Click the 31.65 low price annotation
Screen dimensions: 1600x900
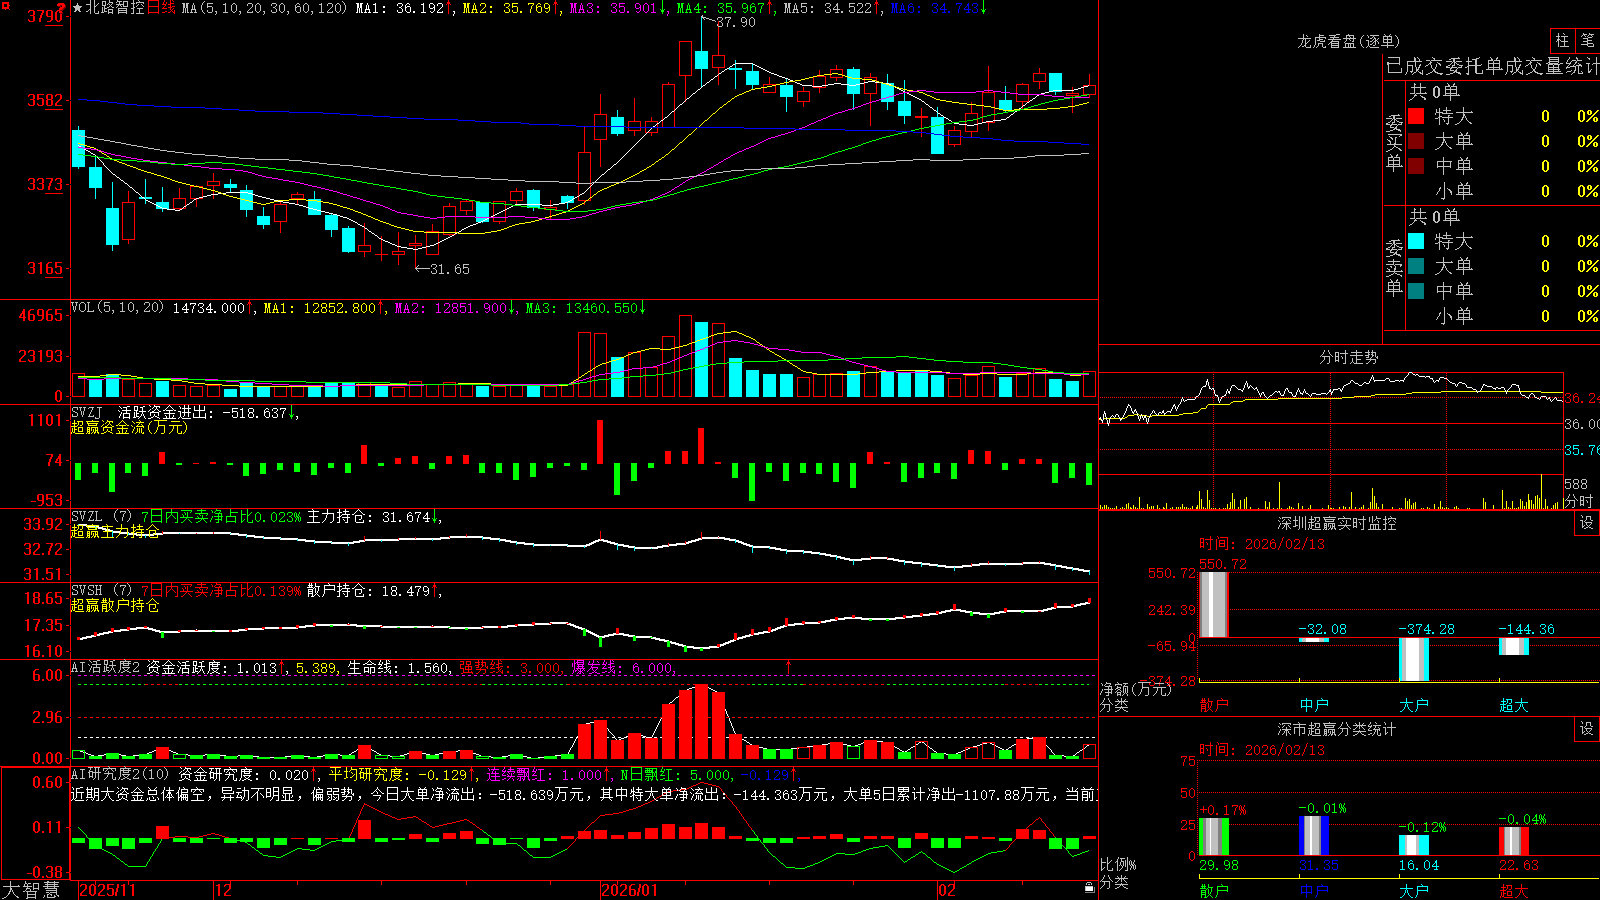pos(449,269)
